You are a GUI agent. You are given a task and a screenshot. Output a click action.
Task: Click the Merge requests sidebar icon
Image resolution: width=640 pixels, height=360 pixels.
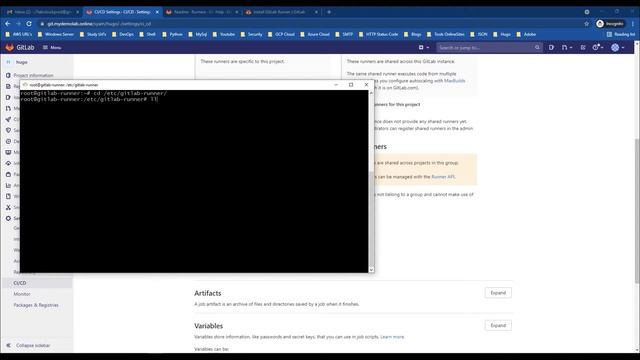8,108
